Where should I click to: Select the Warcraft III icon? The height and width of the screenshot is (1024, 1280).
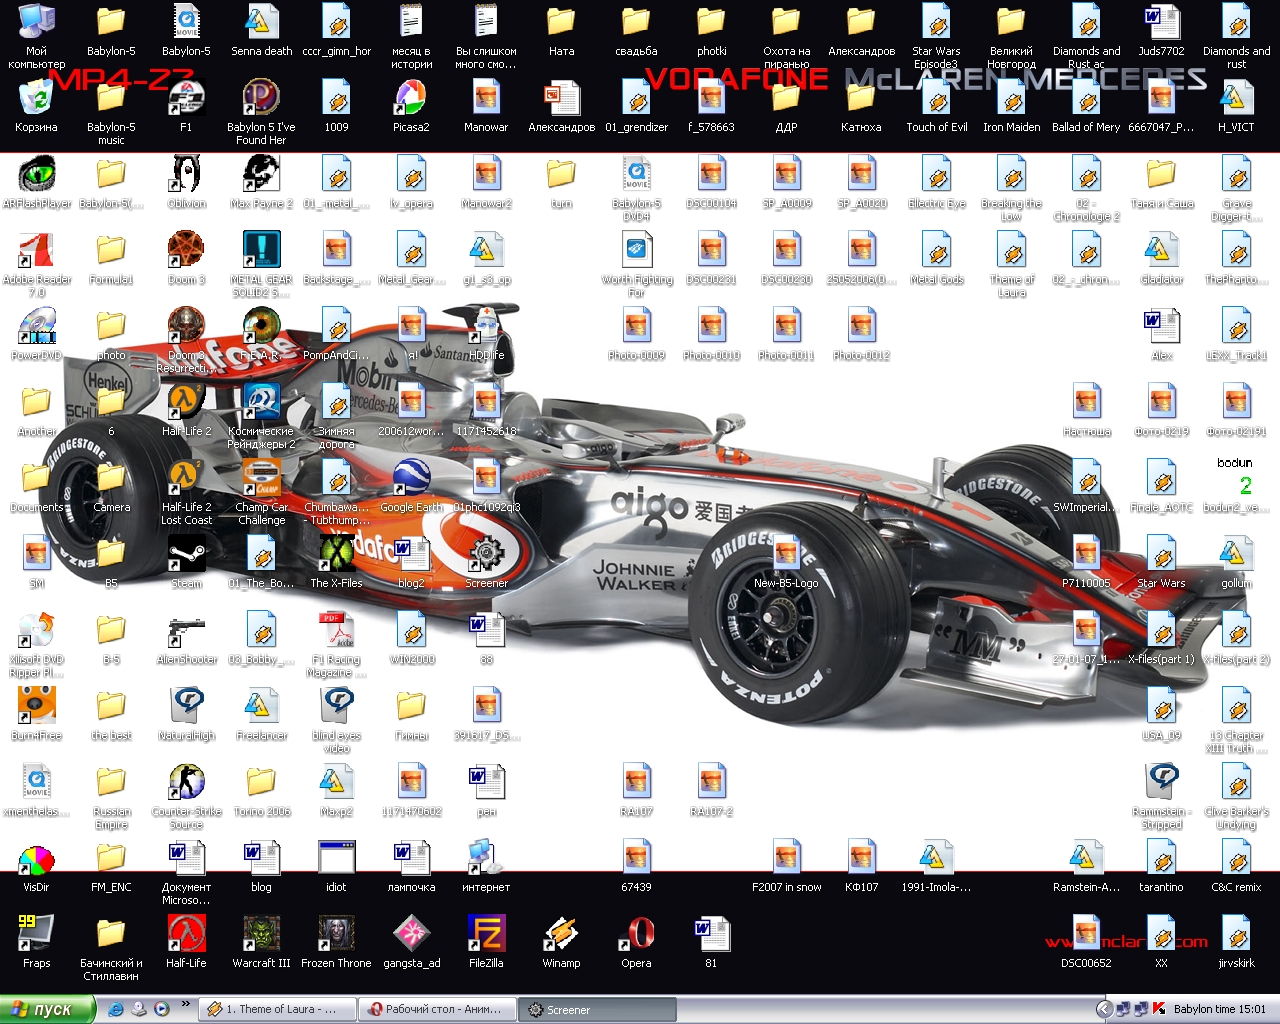click(261, 942)
